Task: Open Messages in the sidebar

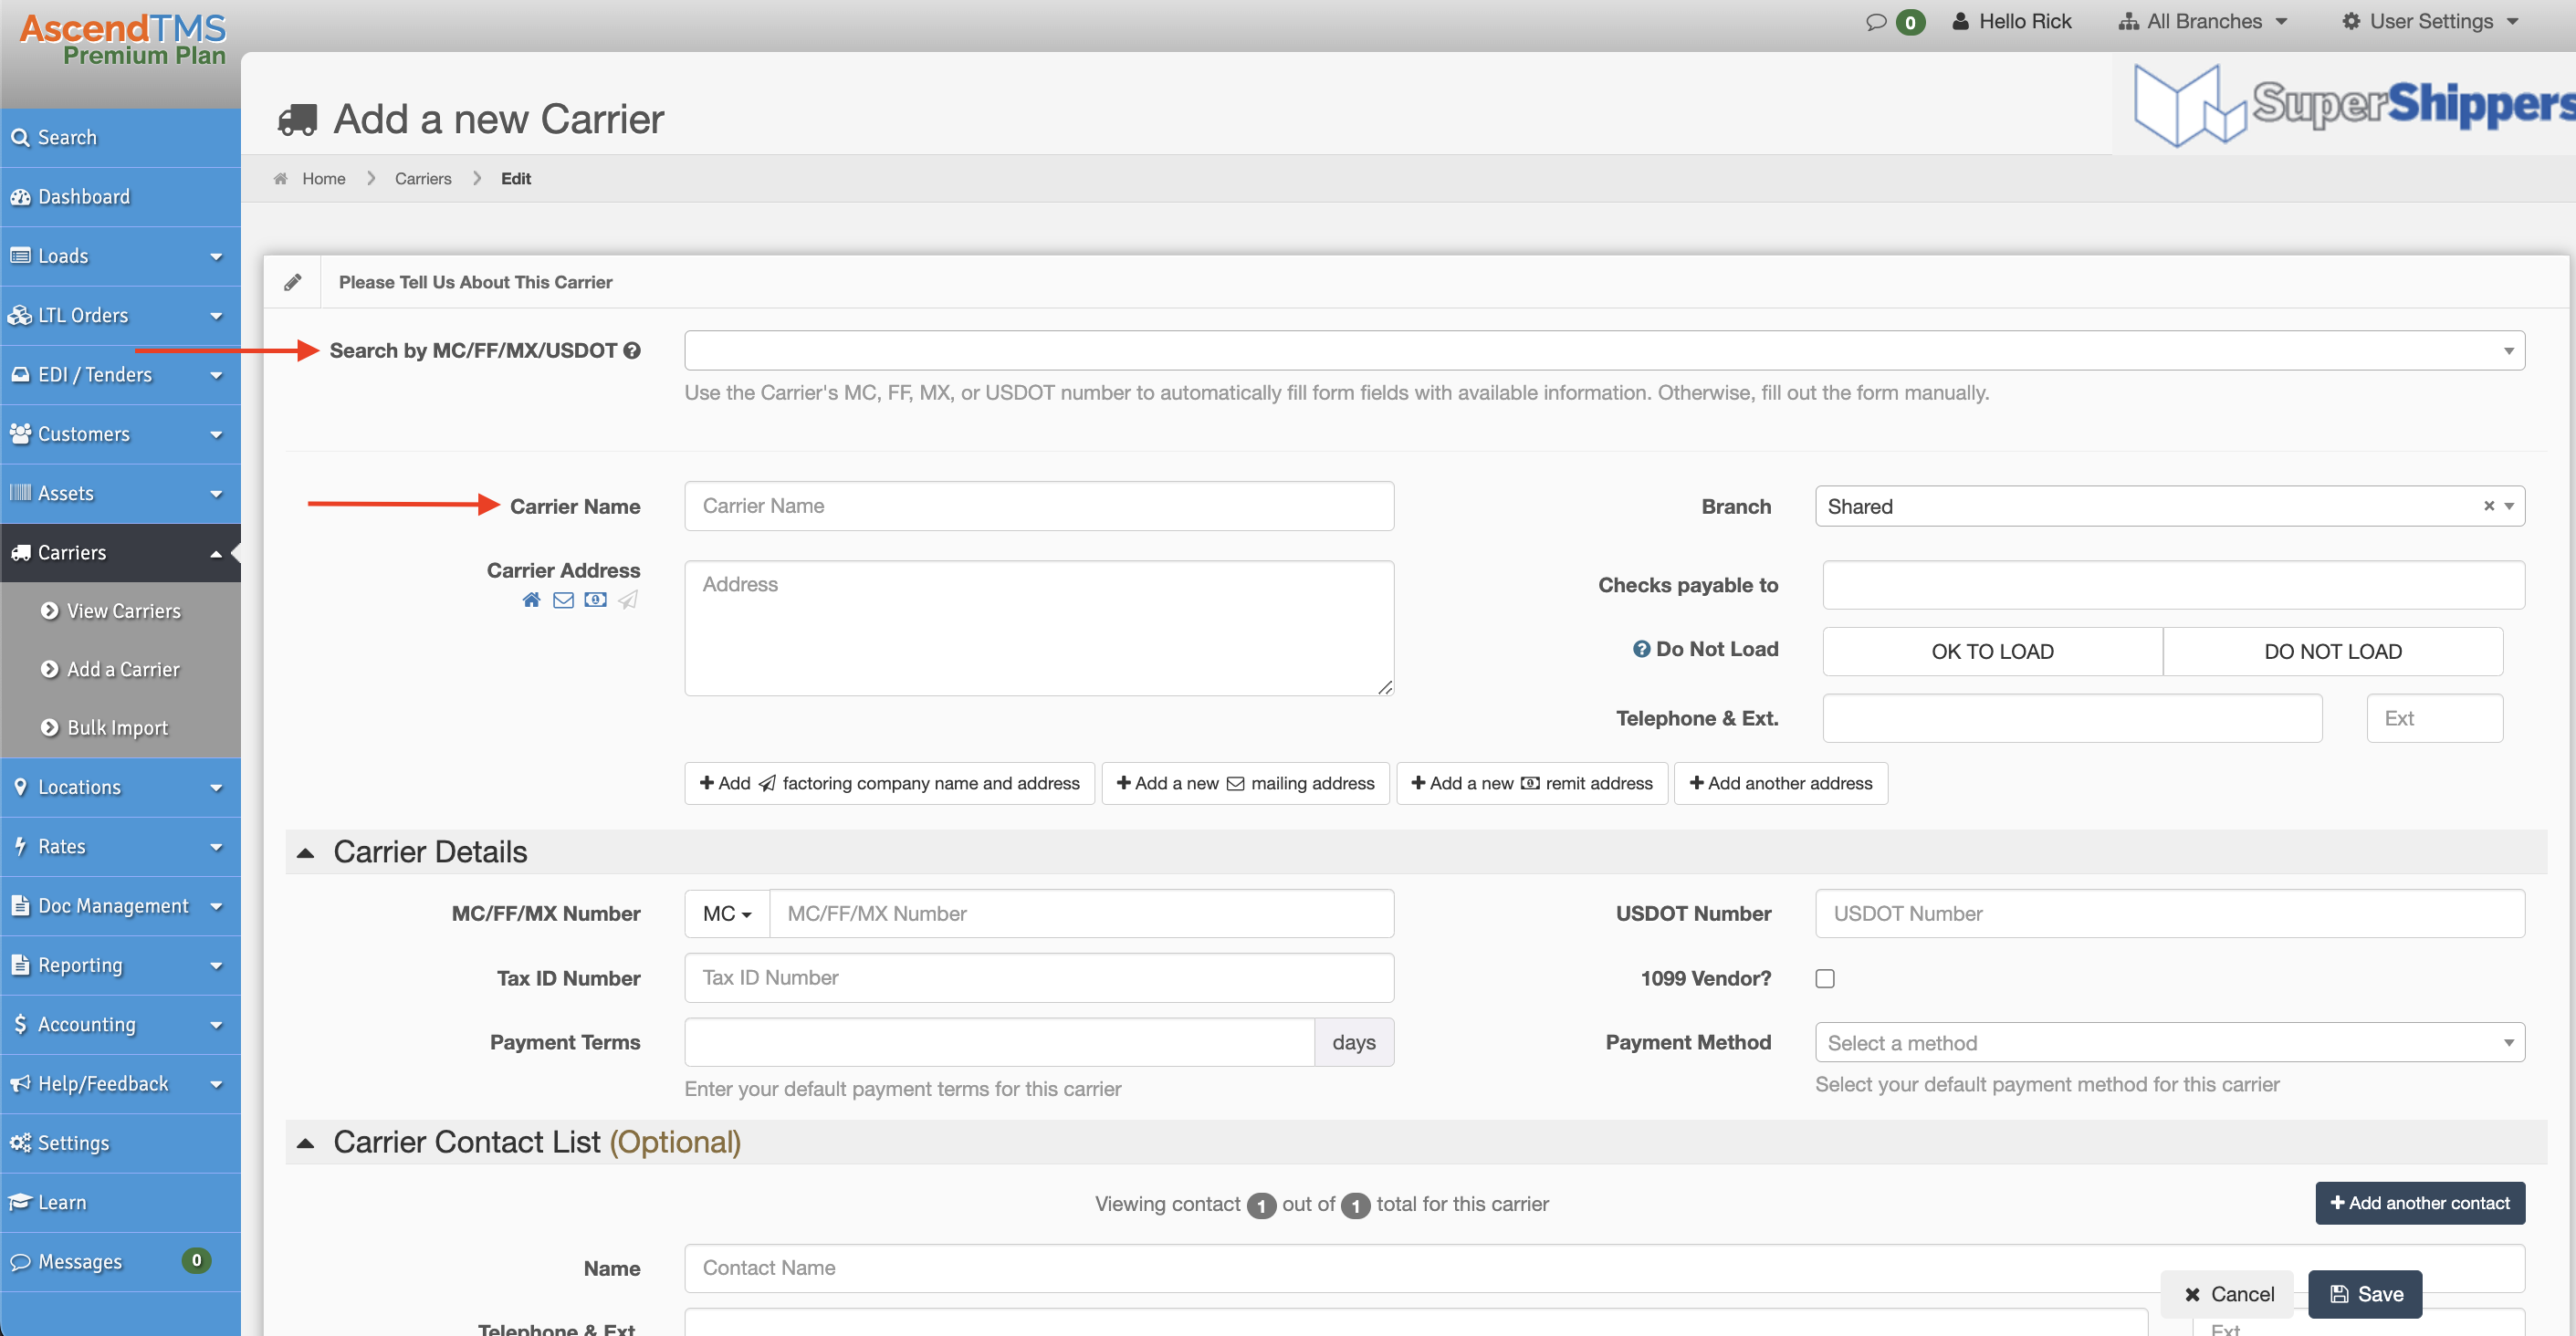Action: (120, 1261)
